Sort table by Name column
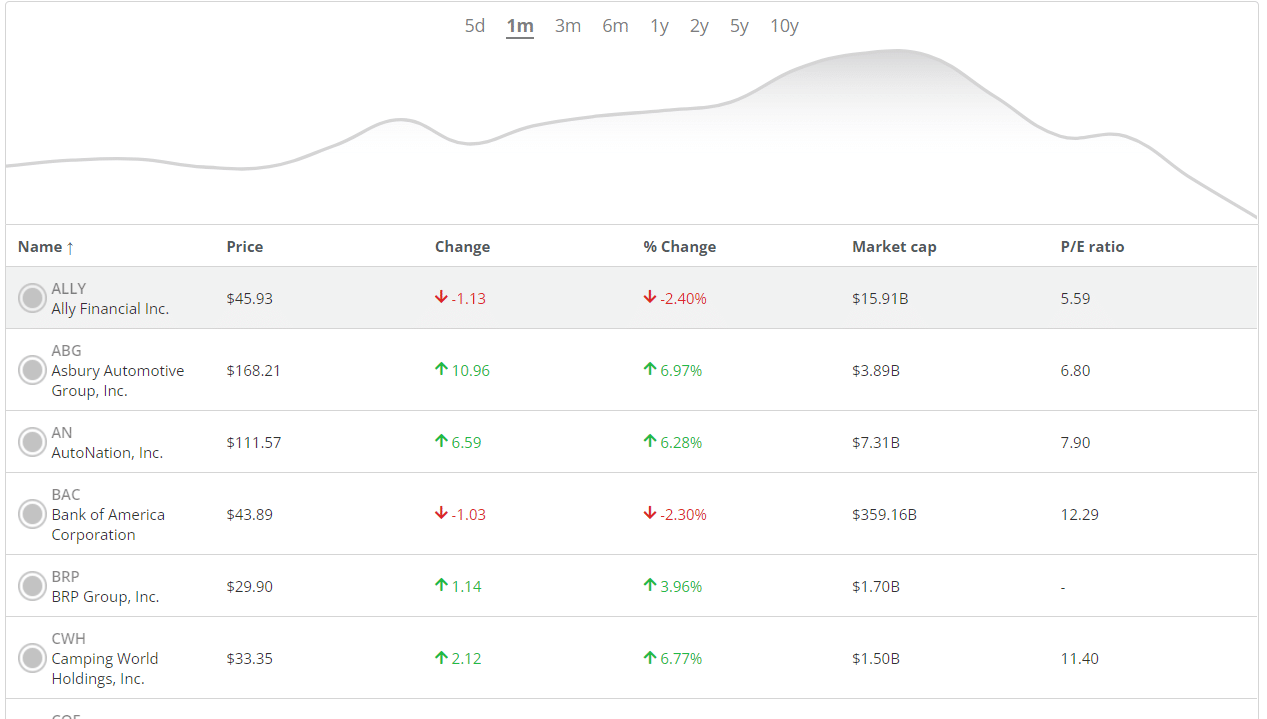The image size is (1267, 719). click(46, 247)
